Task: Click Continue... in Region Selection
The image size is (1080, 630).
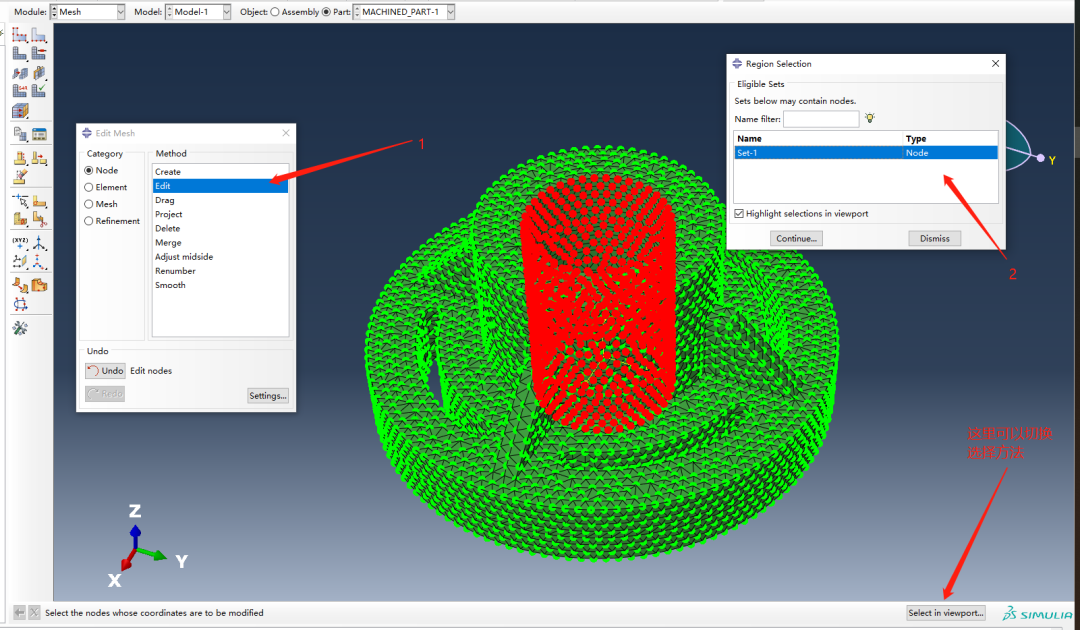Action: [x=796, y=238]
